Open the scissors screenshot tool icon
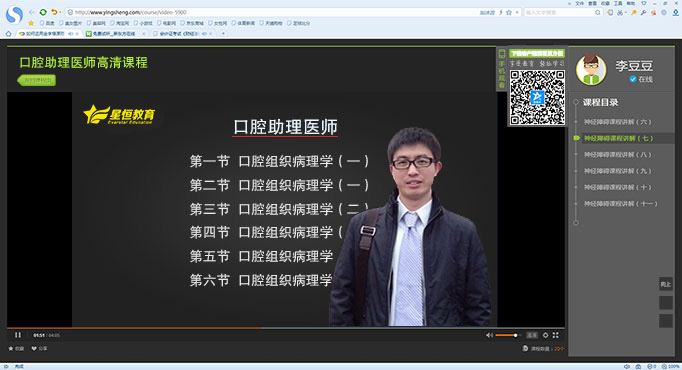 620,13
